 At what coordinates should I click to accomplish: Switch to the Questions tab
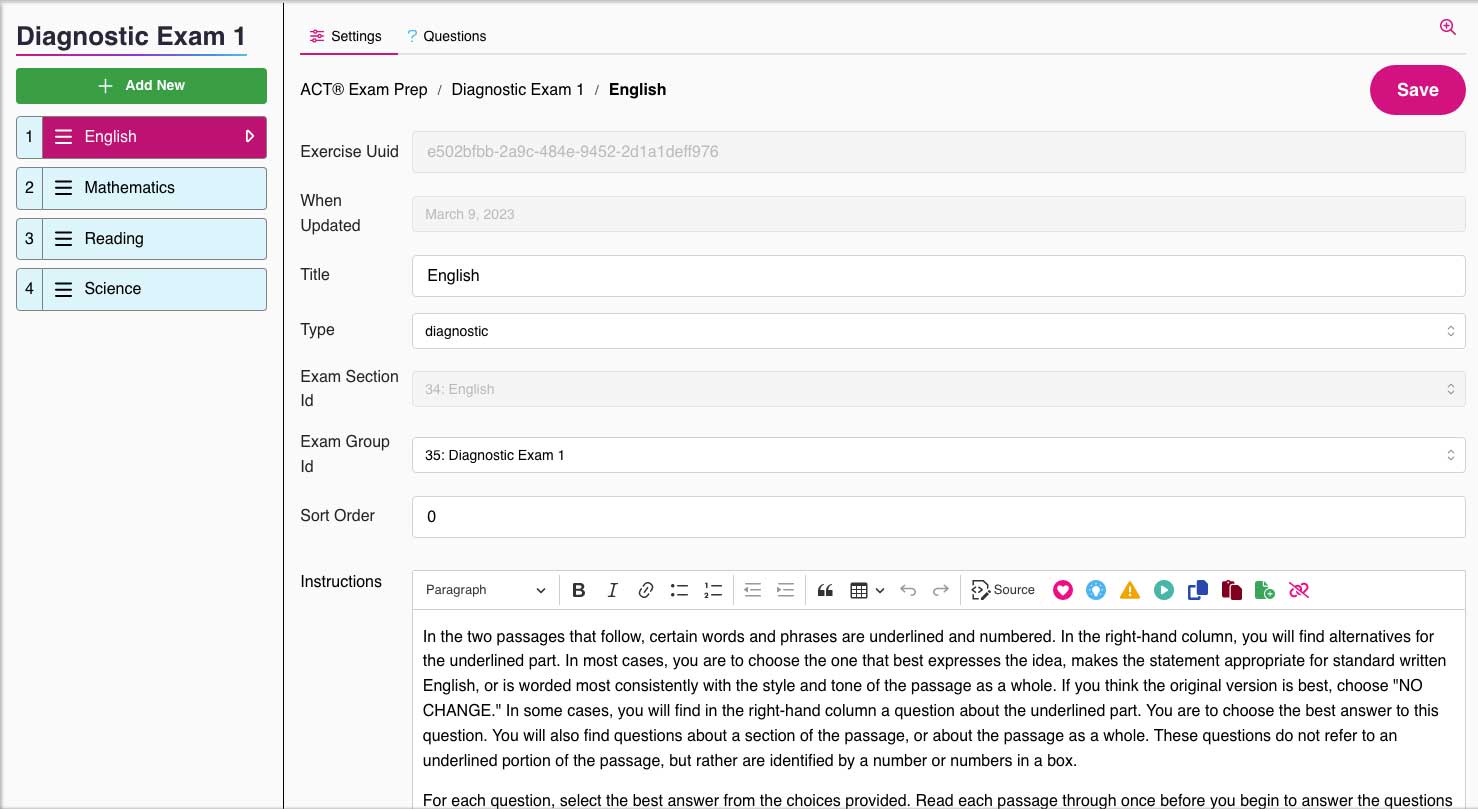[x=446, y=36]
